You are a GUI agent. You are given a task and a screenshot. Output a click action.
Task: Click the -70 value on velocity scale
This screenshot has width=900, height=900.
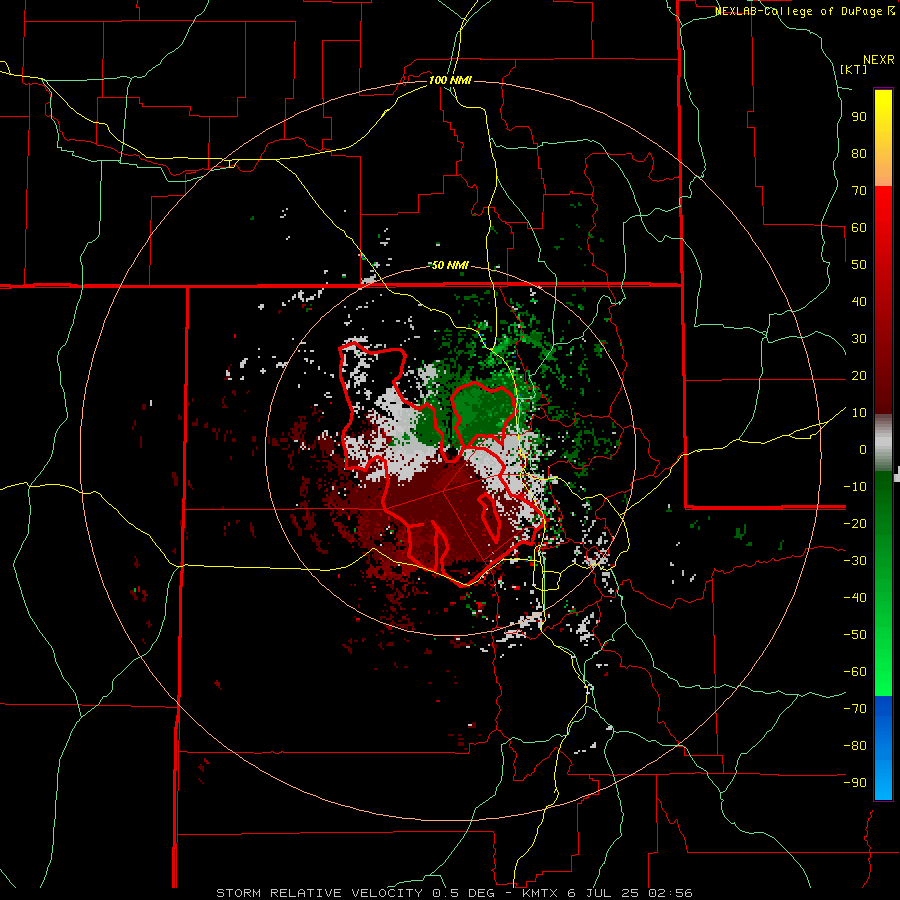[x=855, y=708]
